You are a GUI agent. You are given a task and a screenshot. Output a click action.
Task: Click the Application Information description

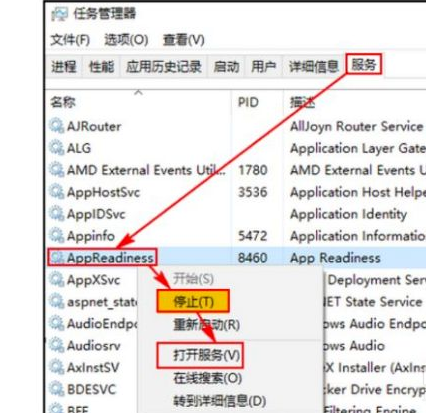point(358,236)
